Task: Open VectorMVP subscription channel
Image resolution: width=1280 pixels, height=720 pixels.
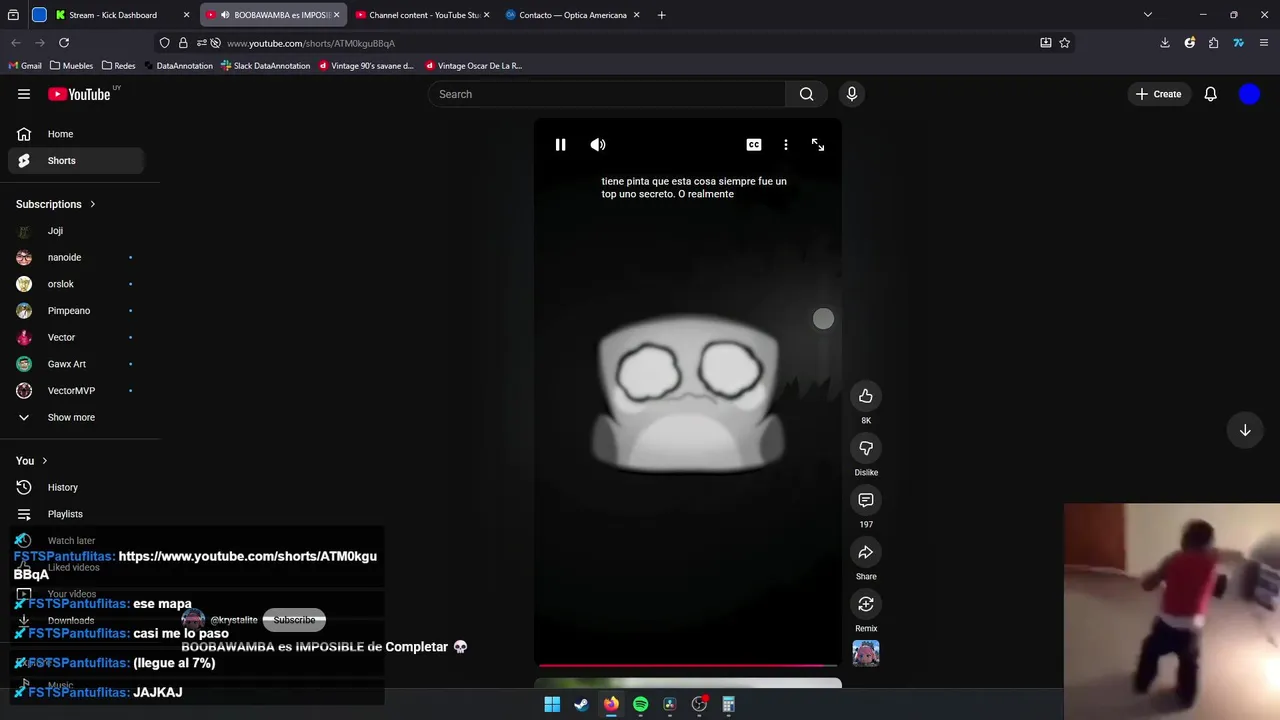Action: point(76,391)
